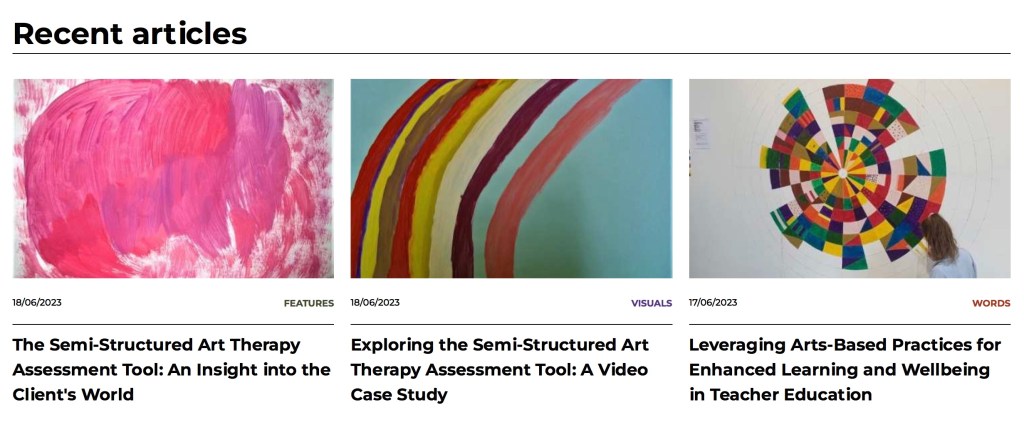Open "An Insight into the Client's World" article title
The height and width of the screenshot is (422, 1024).
click(x=171, y=369)
